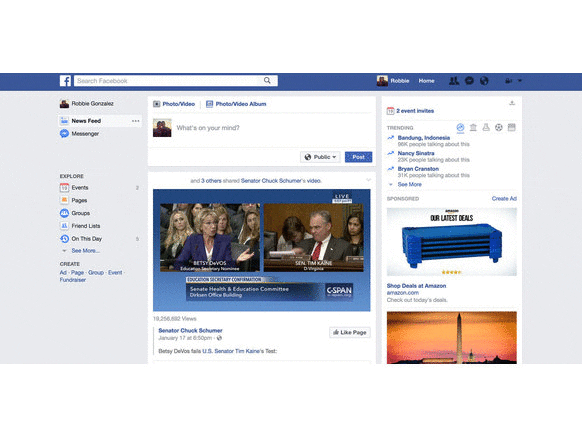Open the shared post options chevron
The height and width of the screenshot is (436, 582).
(x=369, y=180)
